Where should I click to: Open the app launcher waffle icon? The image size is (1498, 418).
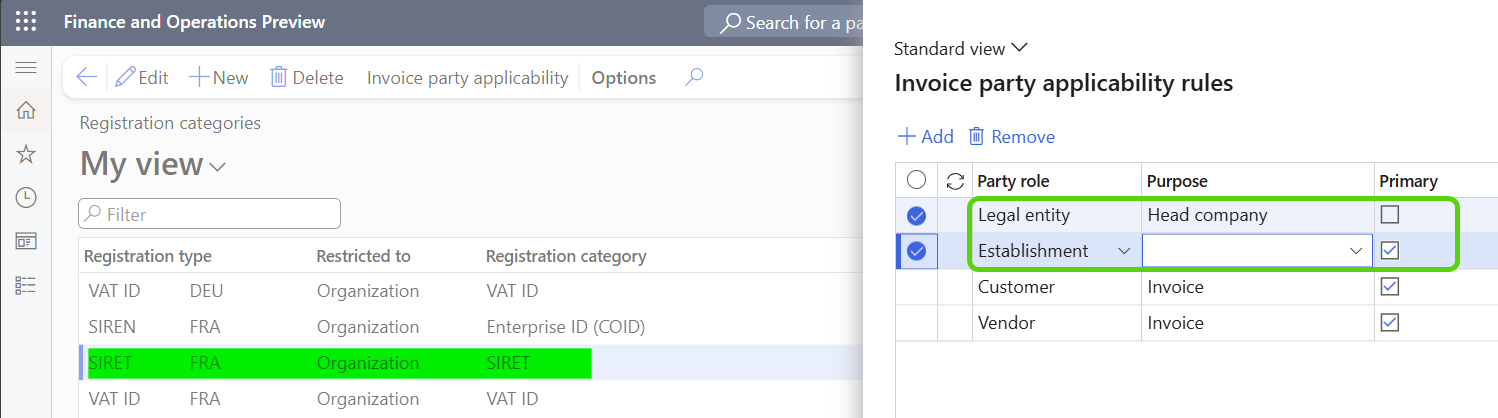[26, 21]
